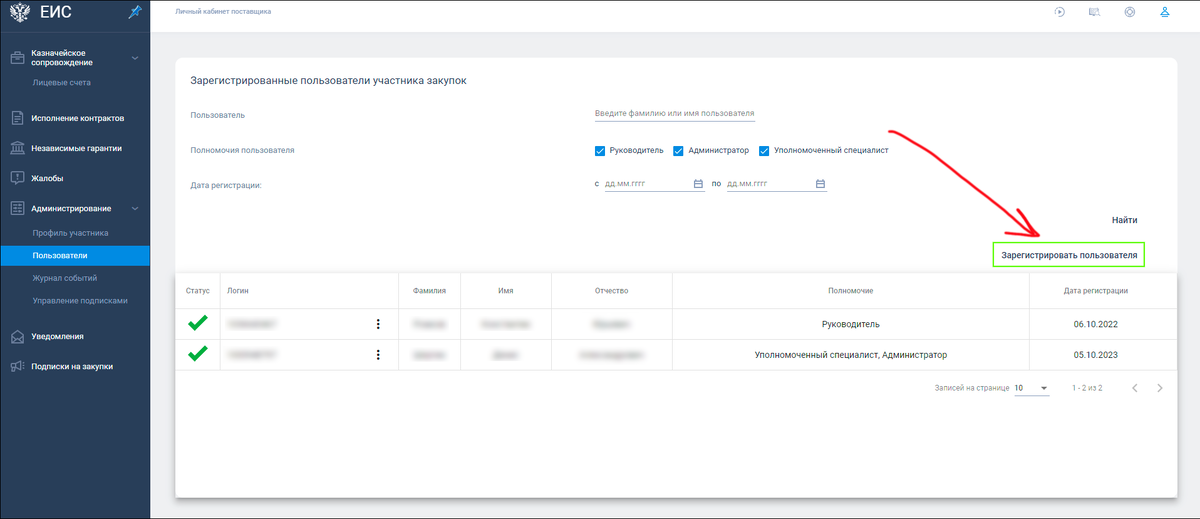Click the Полномочие column header
This screenshot has width=1200, height=519.
[851, 290]
